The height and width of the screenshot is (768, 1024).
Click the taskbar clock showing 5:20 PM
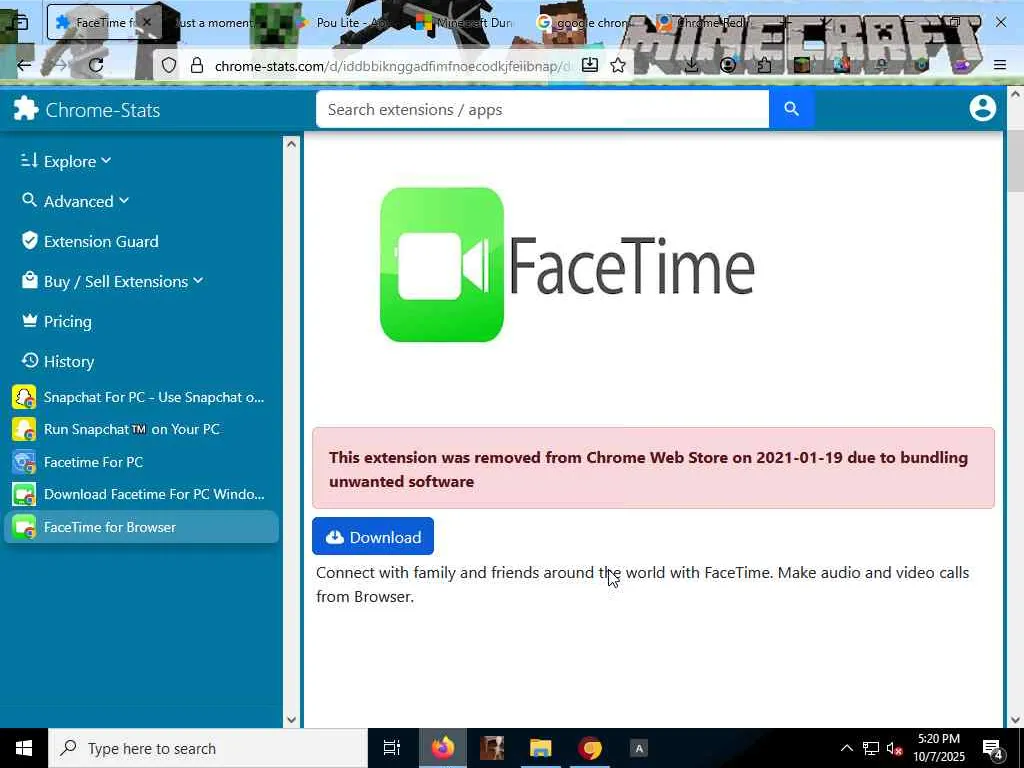click(x=938, y=748)
